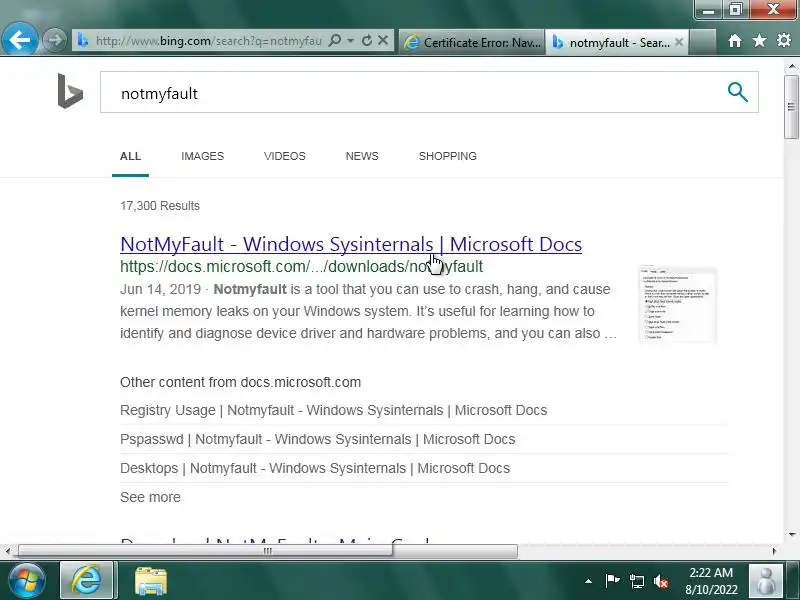The image size is (800, 600).
Task: Stop loading with the address bar X
Action: pos(383,40)
